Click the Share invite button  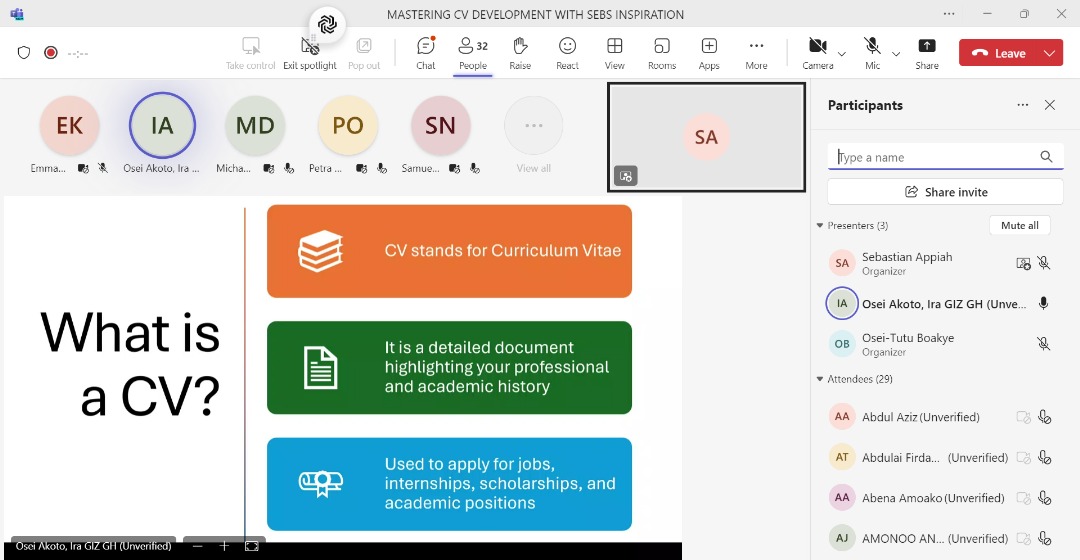tap(945, 192)
